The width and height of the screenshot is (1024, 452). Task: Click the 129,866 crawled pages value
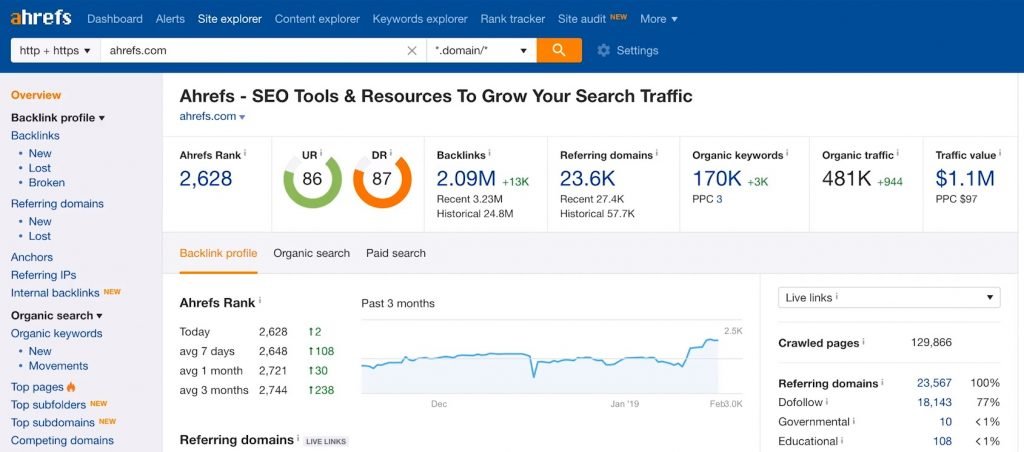(x=931, y=342)
